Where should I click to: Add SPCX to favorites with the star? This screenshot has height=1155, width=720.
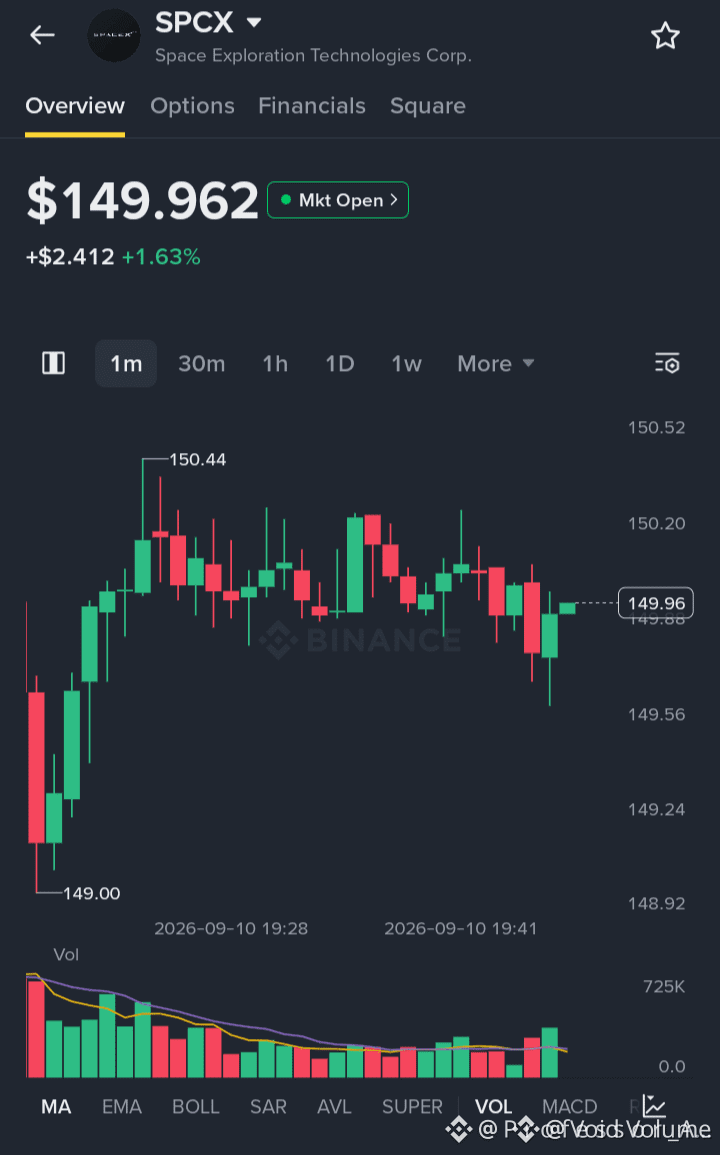click(665, 35)
